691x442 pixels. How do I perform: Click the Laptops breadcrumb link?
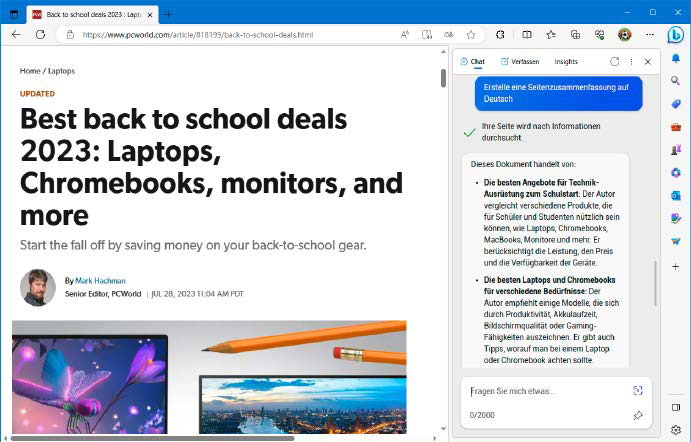[x=61, y=71]
